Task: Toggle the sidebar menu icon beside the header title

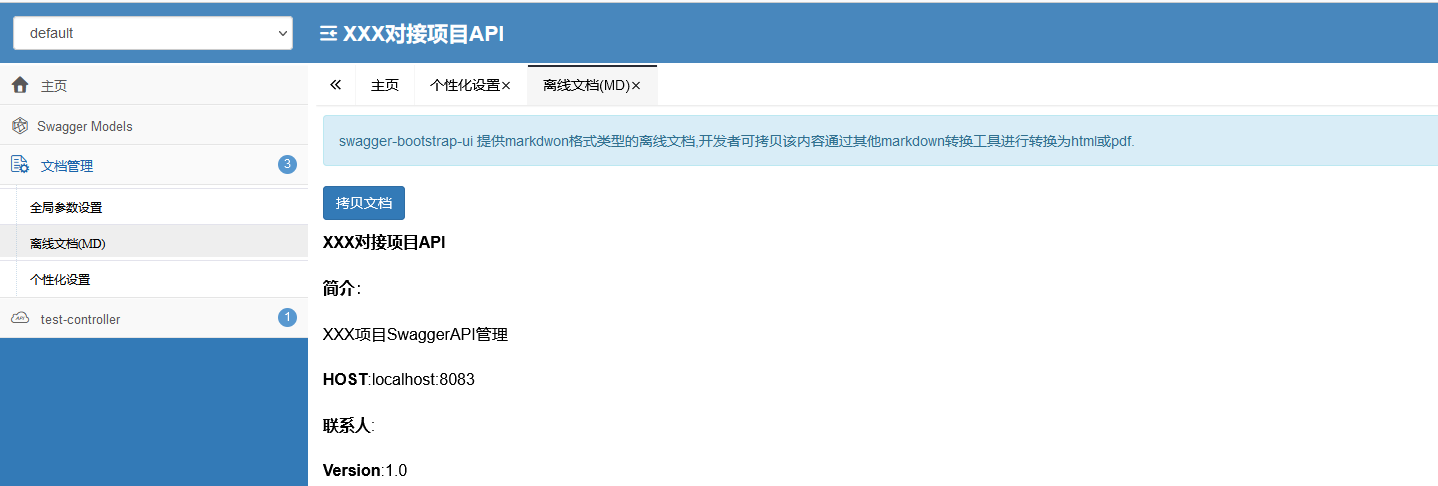Action: 328,34
